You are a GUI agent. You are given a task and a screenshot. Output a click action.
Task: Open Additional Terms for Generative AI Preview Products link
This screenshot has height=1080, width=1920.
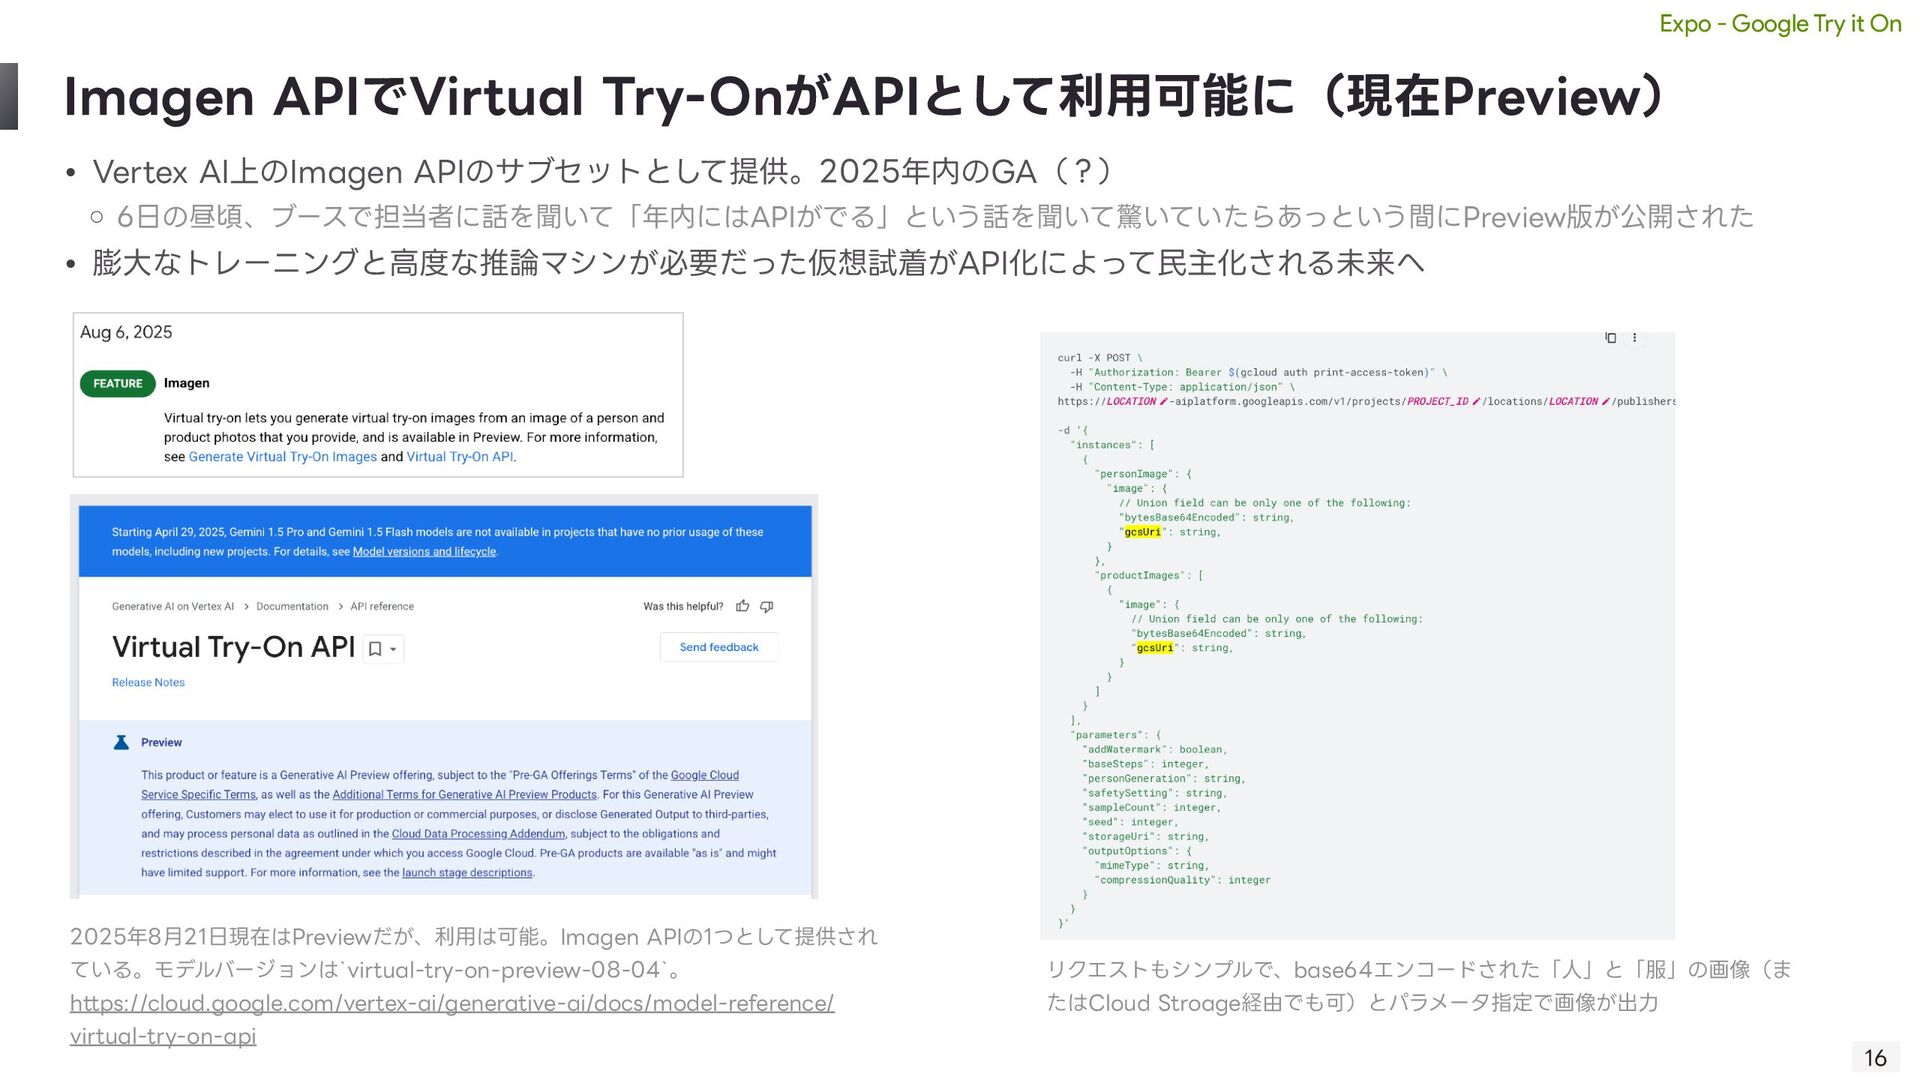464,795
